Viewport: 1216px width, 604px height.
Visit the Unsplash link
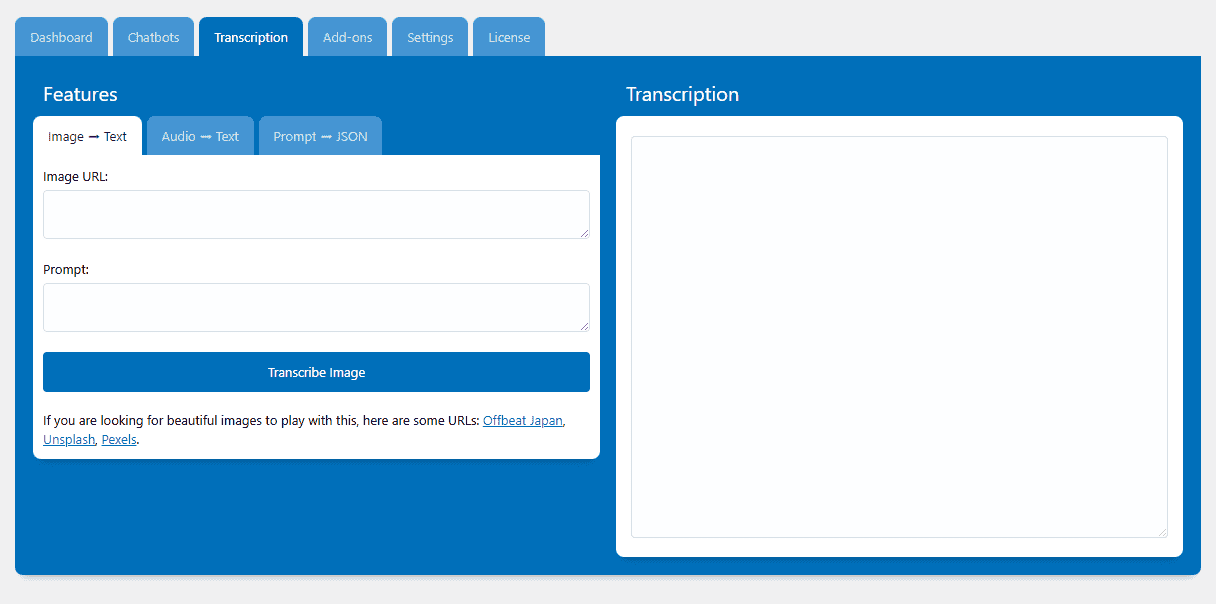[x=68, y=439]
